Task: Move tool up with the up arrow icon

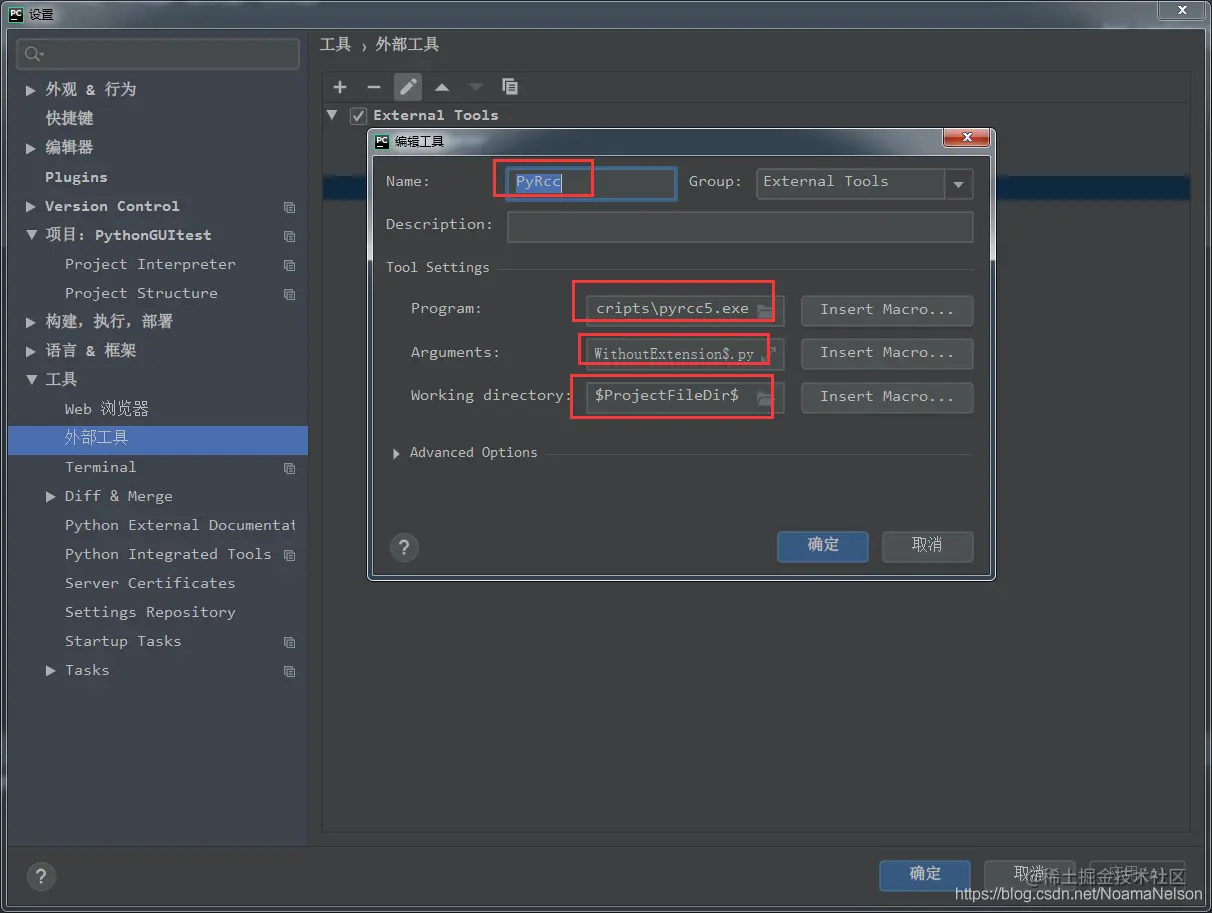Action: pos(442,87)
